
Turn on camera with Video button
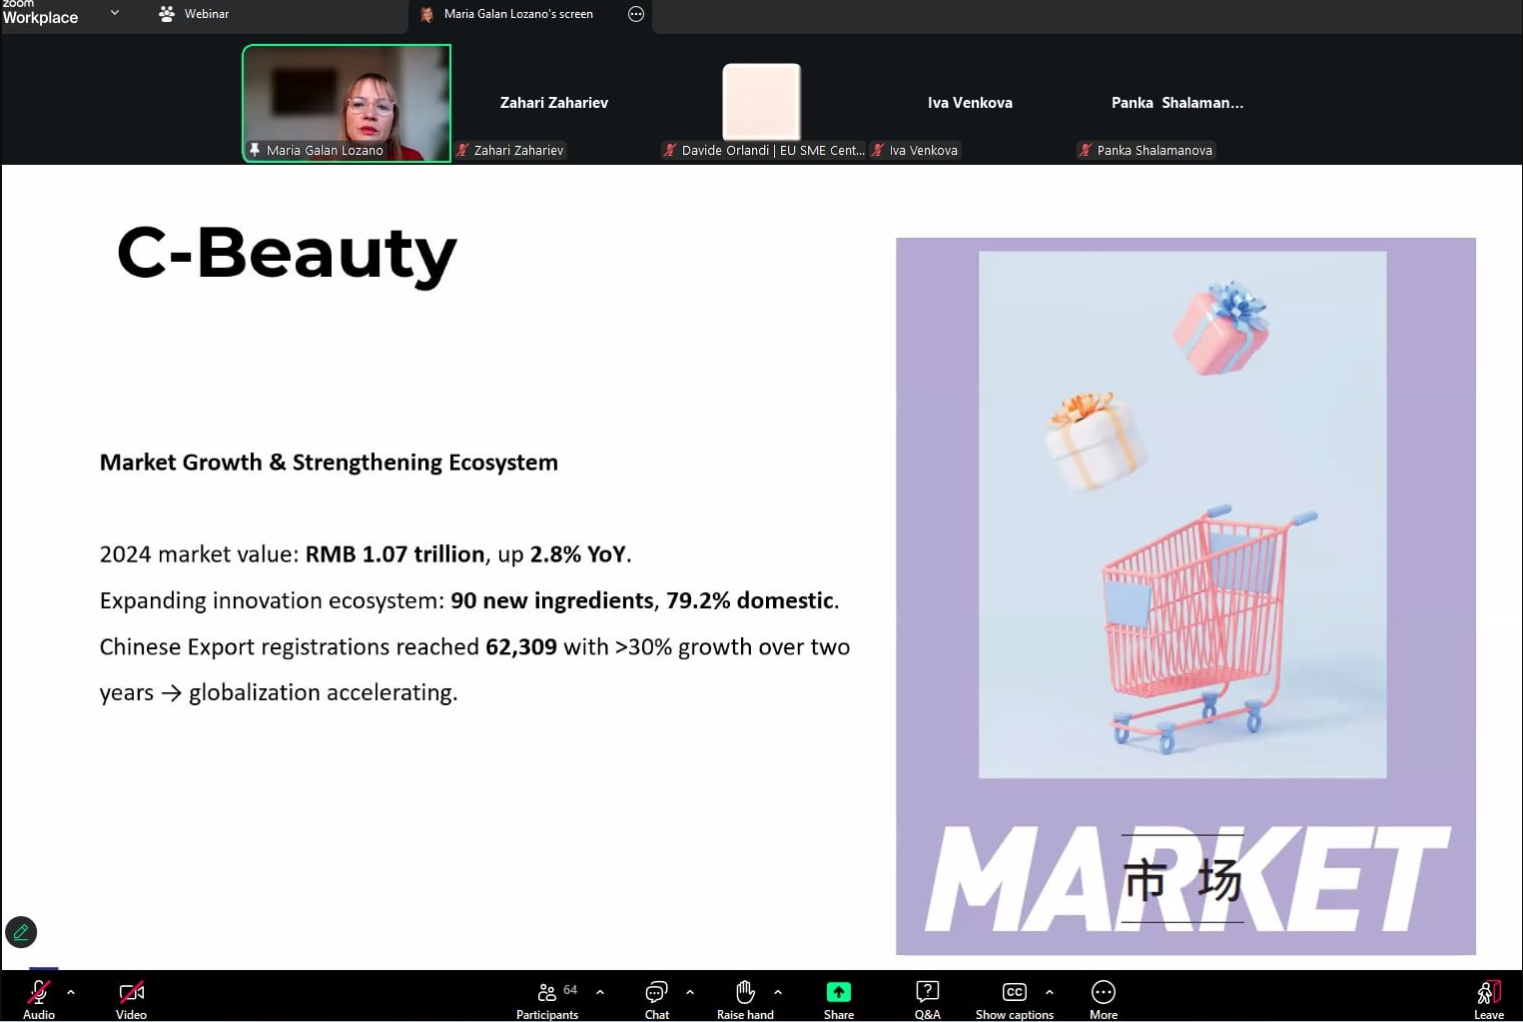pos(131,992)
